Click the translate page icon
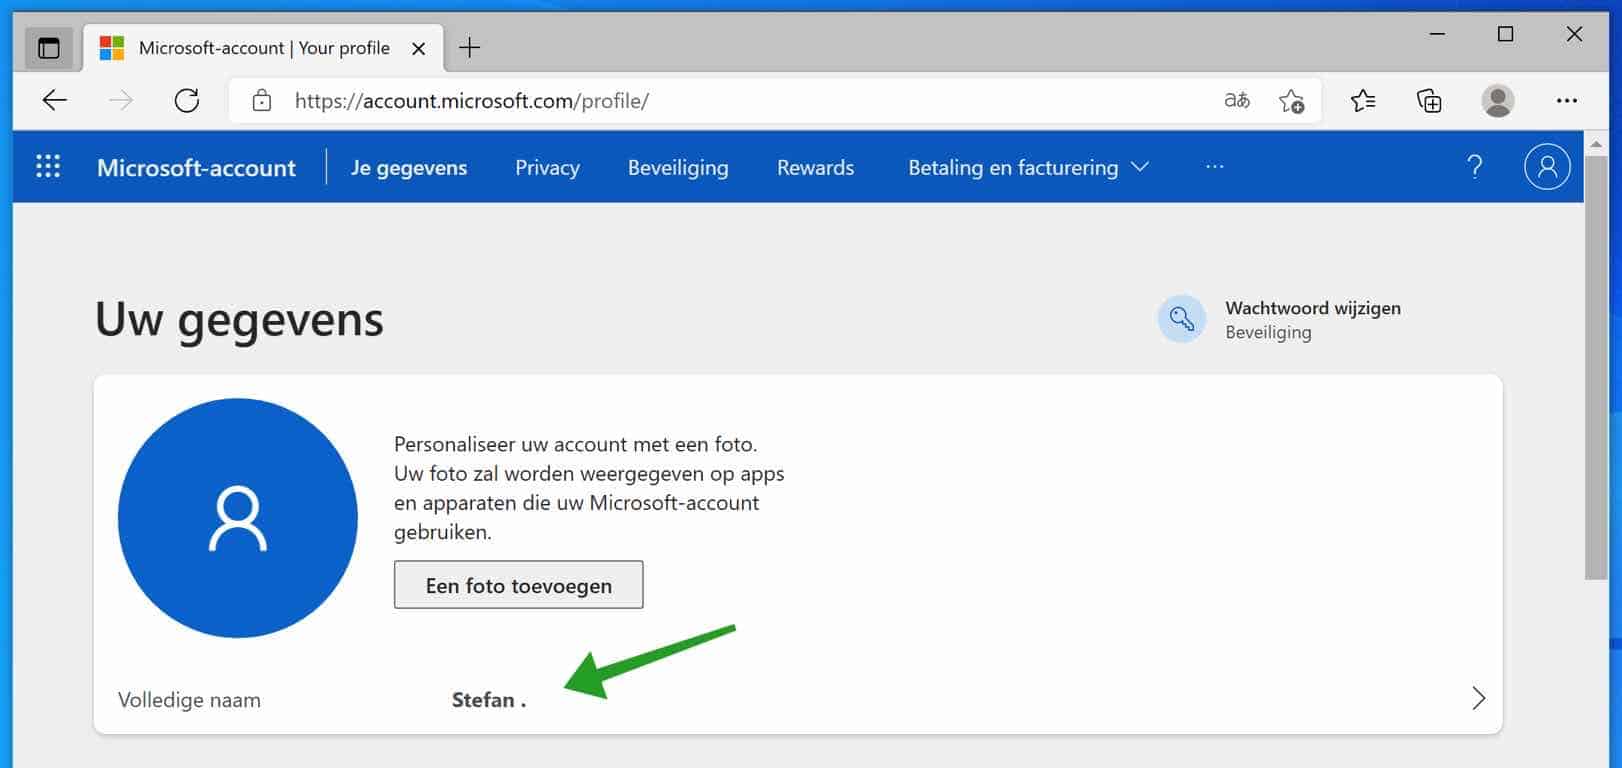Screen dimensions: 1622x768 [x=1236, y=100]
